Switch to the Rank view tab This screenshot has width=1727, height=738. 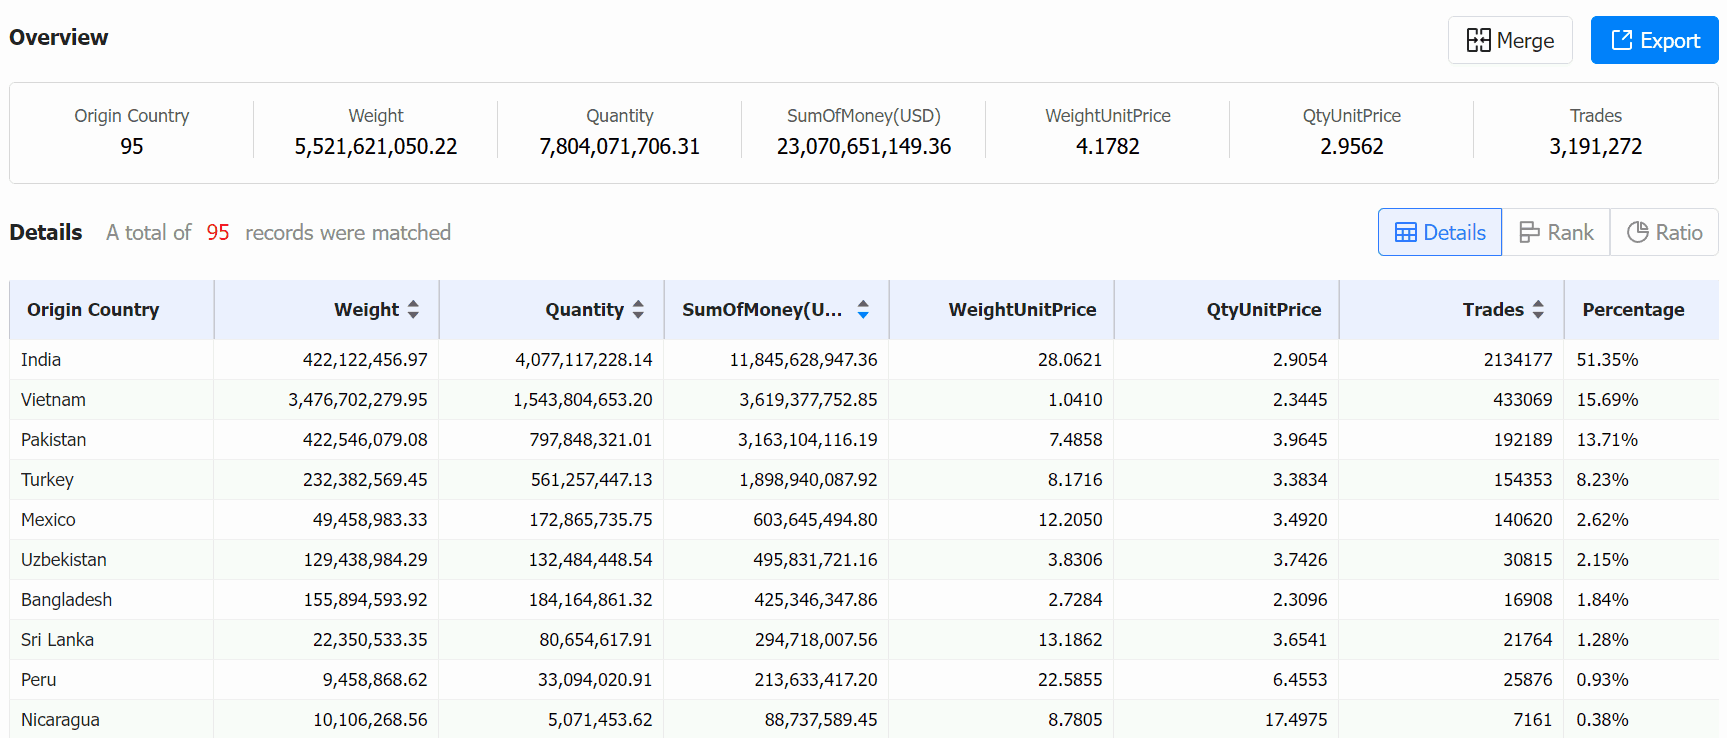point(1556,232)
